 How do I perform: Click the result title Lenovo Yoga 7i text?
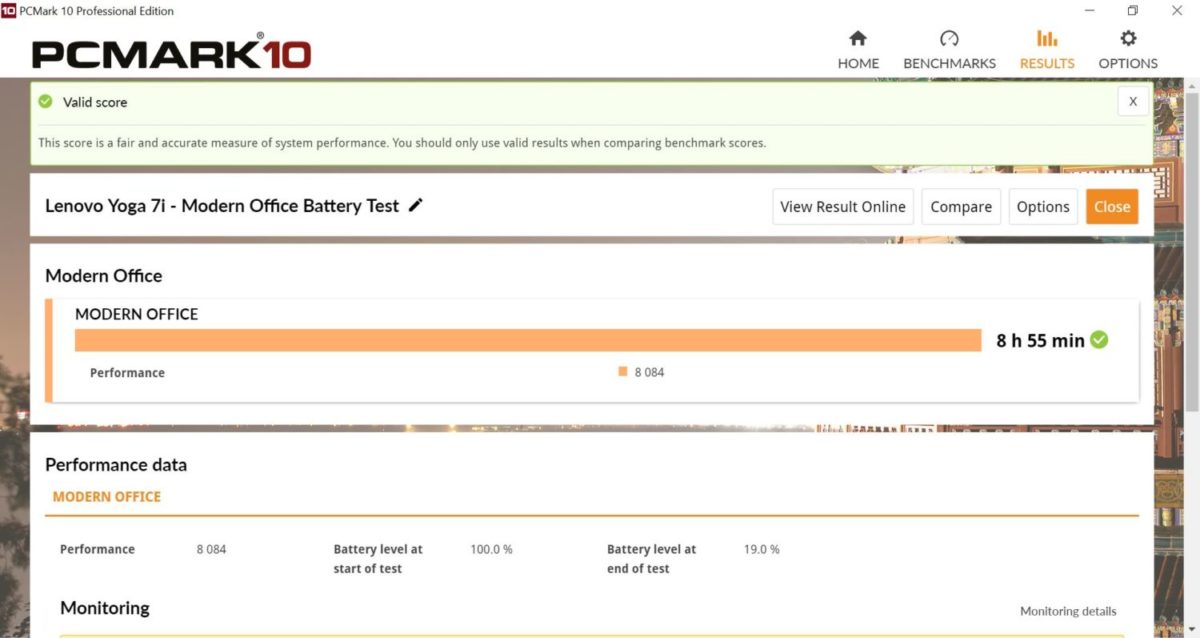click(x=106, y=205)
